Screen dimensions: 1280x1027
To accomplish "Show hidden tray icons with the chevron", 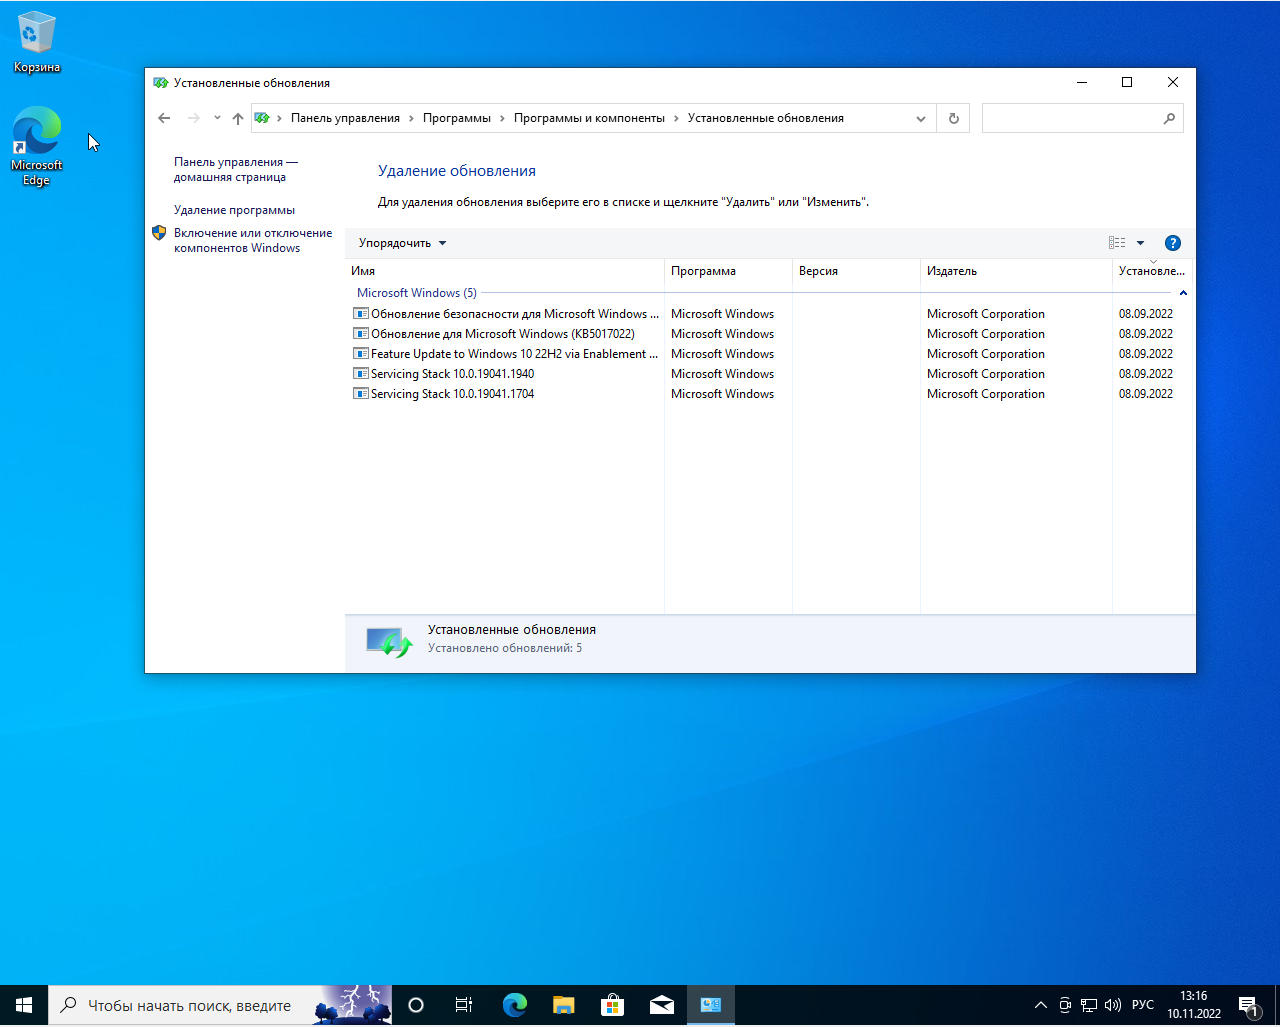I will tap(1041, 1005).
